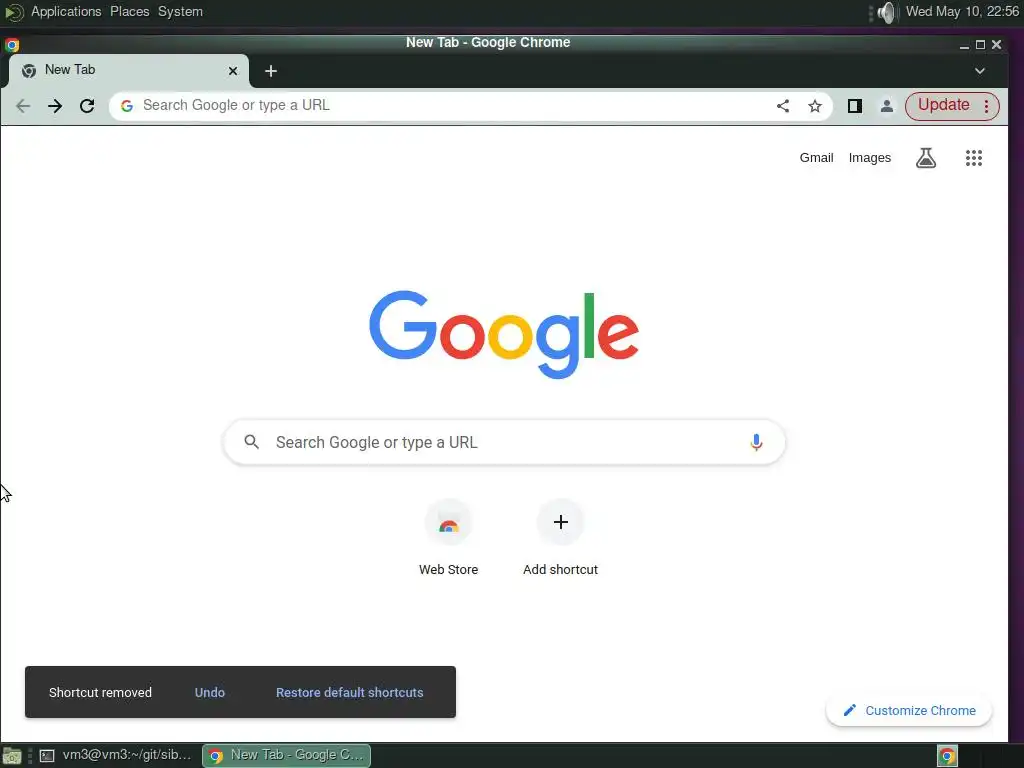Maximize the Chrome window

pyautogui.click(x=980, y=44)
